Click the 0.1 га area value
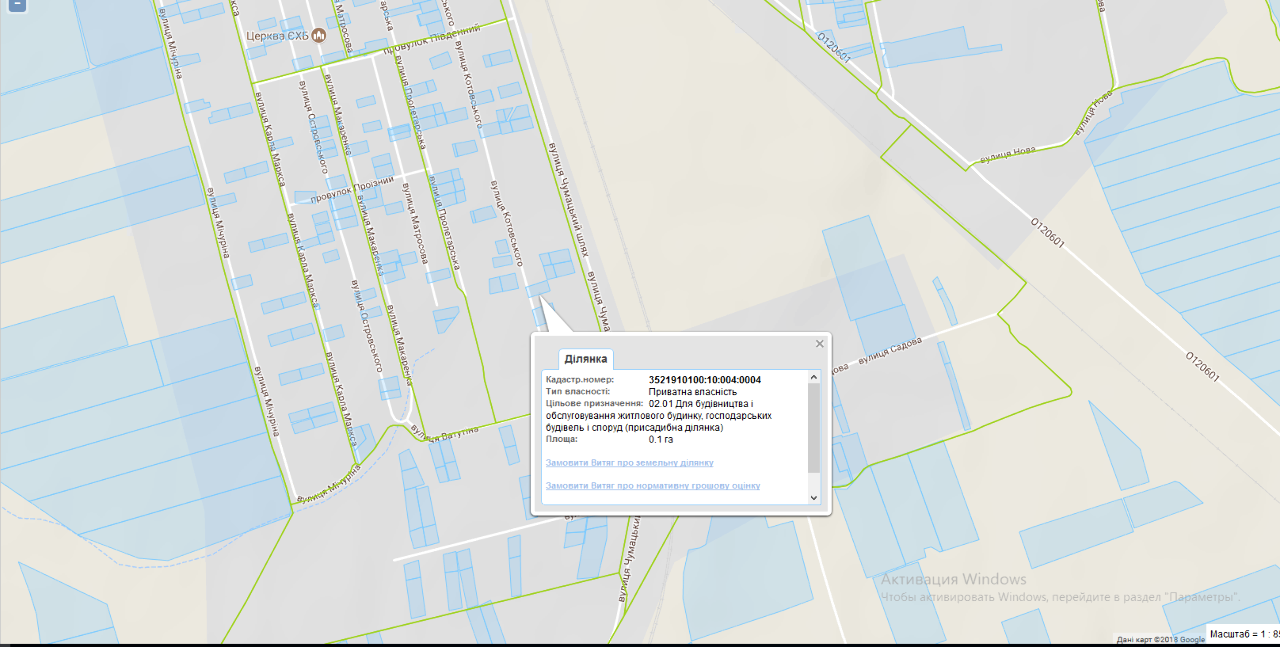 (x=661, y=439)
